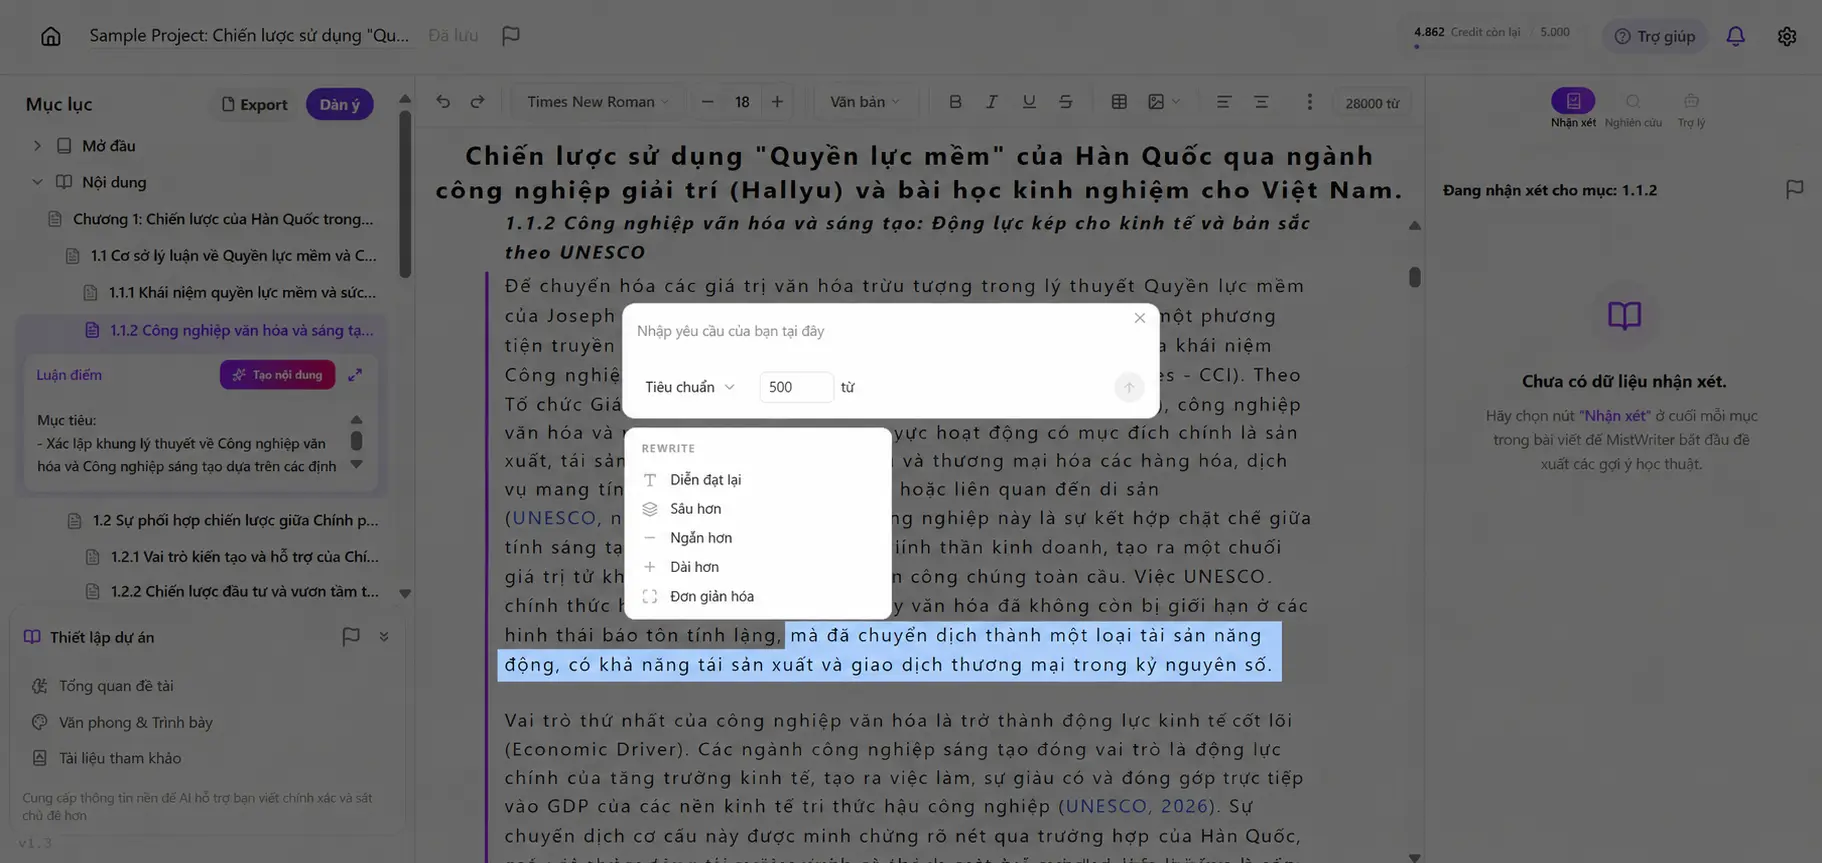Click the credit còn lại indicator
This screenshot has height=863, width=1822.
pyautogui.click(x=1492, y=33)
